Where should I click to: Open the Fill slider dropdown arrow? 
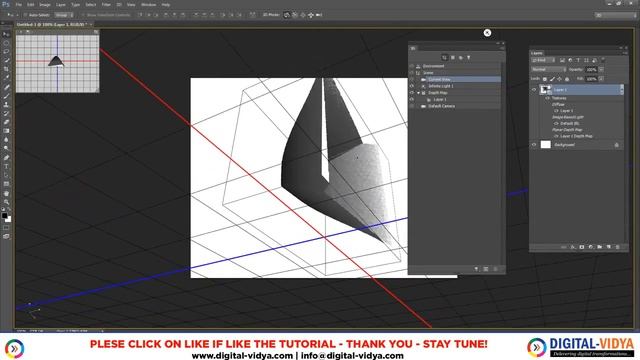pyautogui.click(x=601, y=78)
